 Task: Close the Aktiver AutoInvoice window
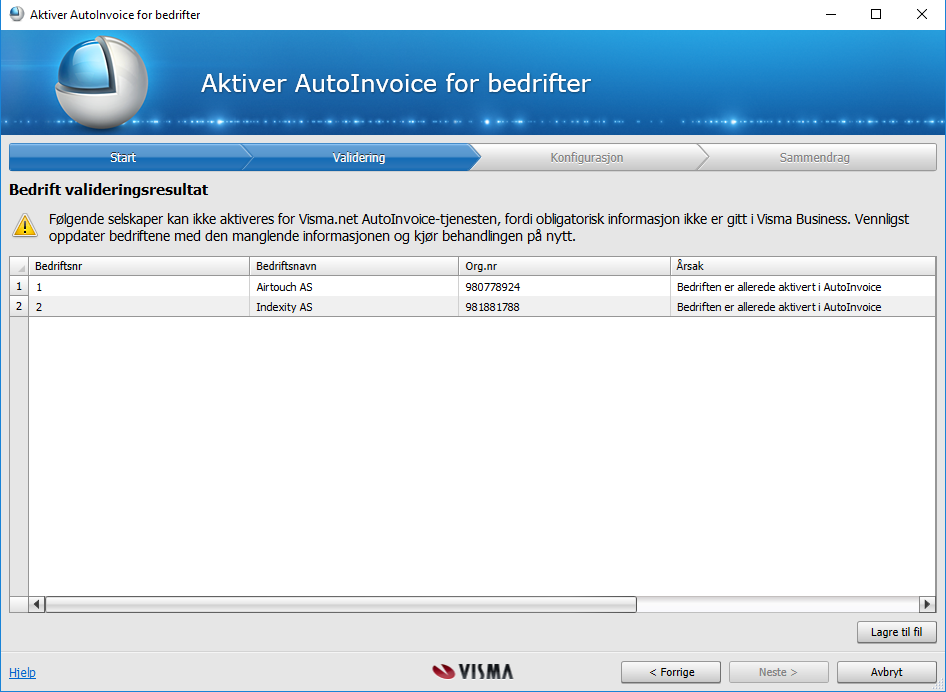click(x=922, y=14)
